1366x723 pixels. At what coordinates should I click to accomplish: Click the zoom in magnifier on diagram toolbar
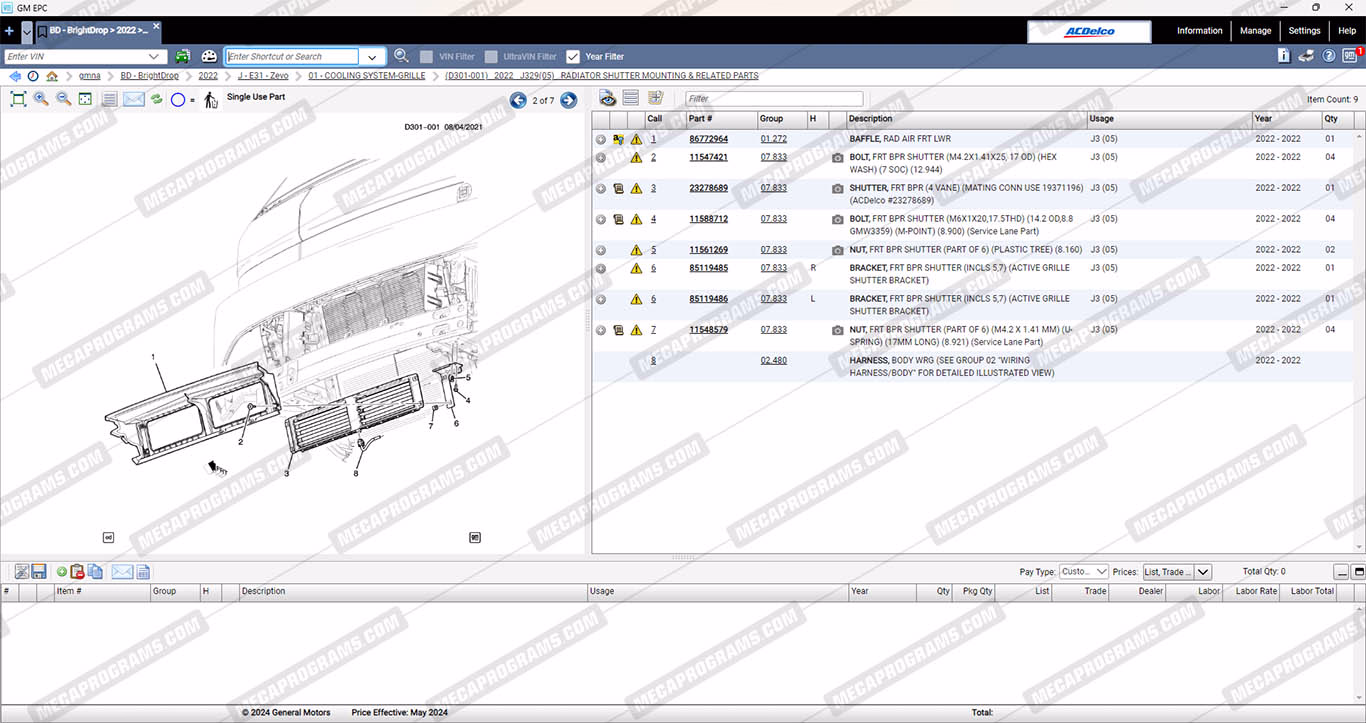[41, 99]
